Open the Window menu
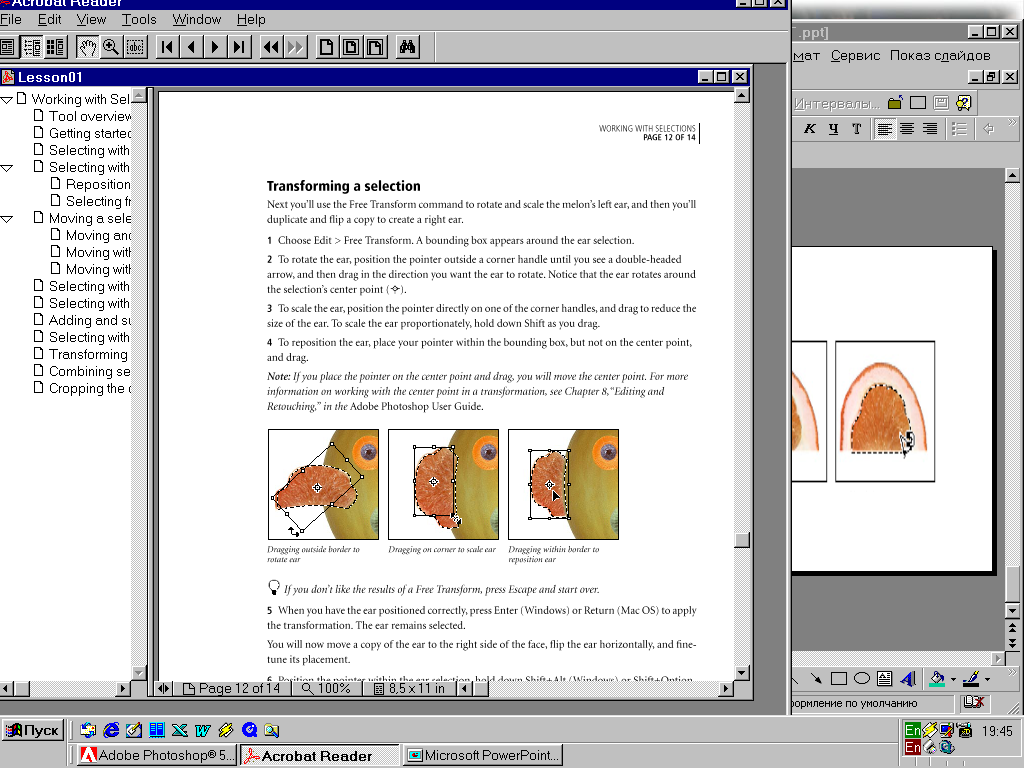Screen dimensions: 1024x768 197,20
